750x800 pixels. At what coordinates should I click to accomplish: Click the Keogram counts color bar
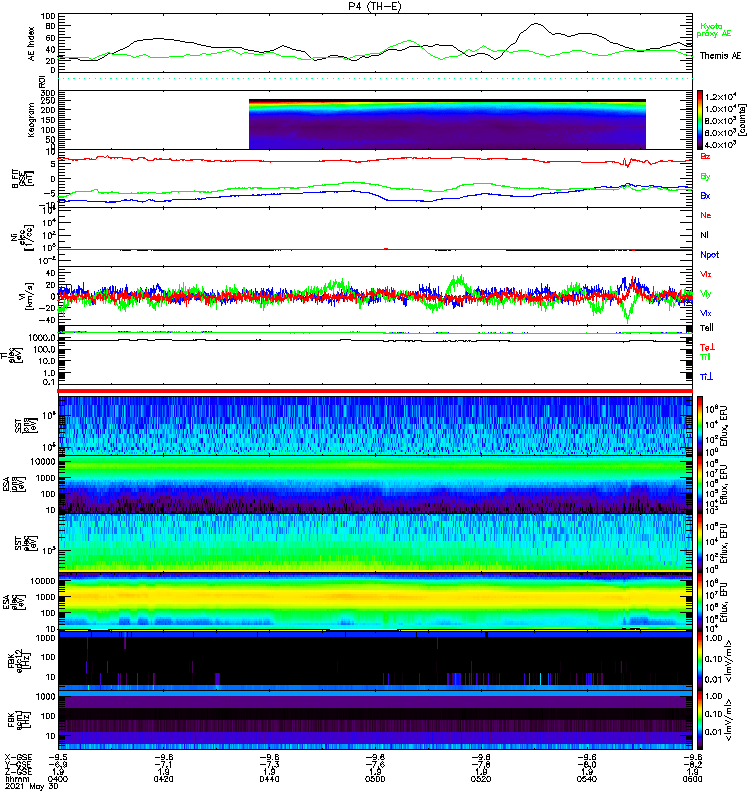(701, 120)
